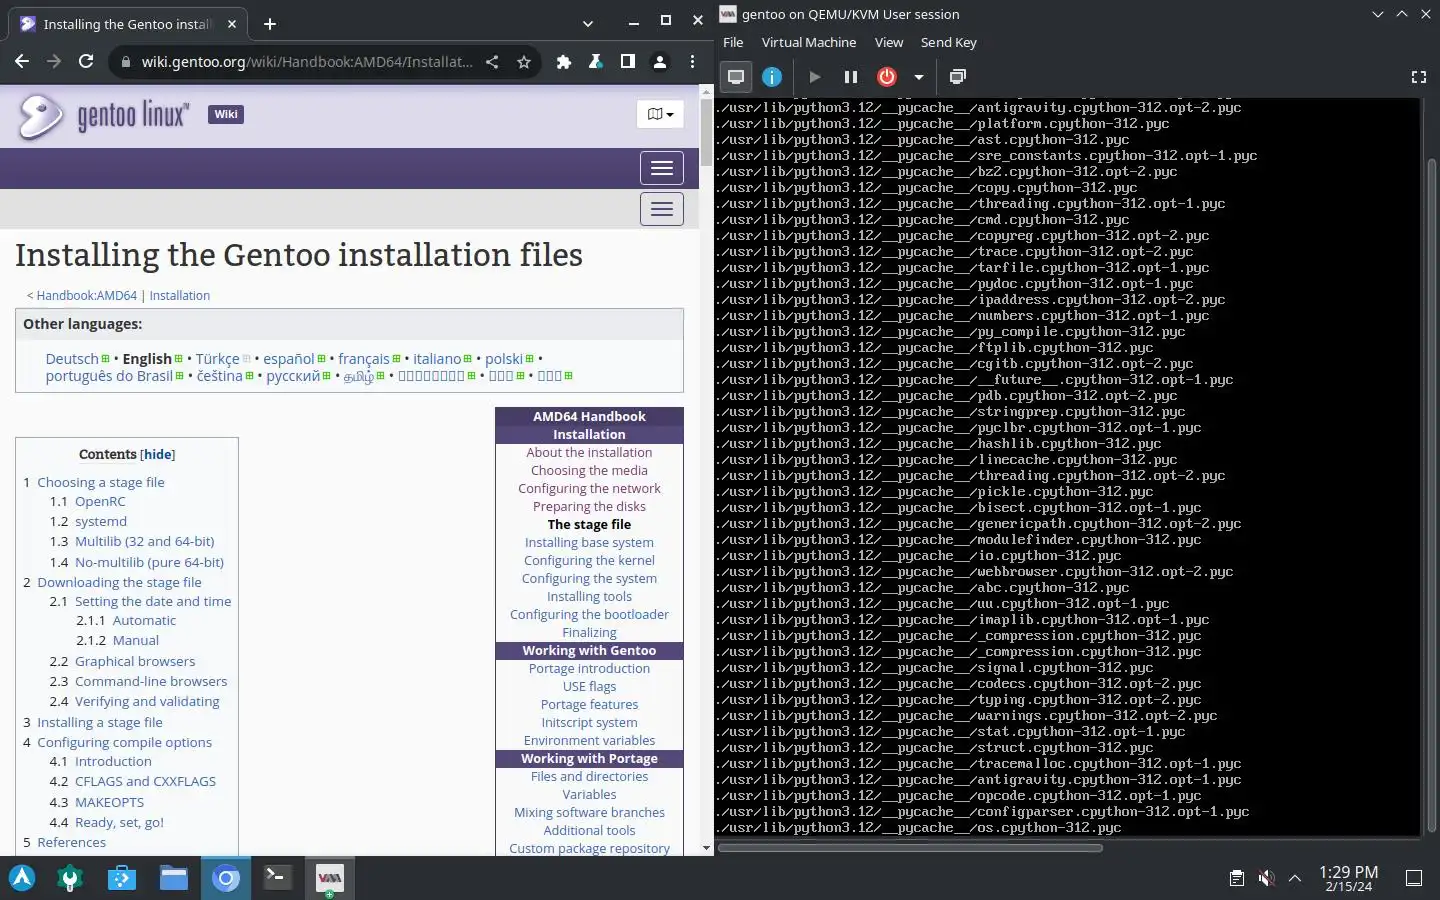
Task: Open the file manager taskbar icon
Action: (174, 878)
